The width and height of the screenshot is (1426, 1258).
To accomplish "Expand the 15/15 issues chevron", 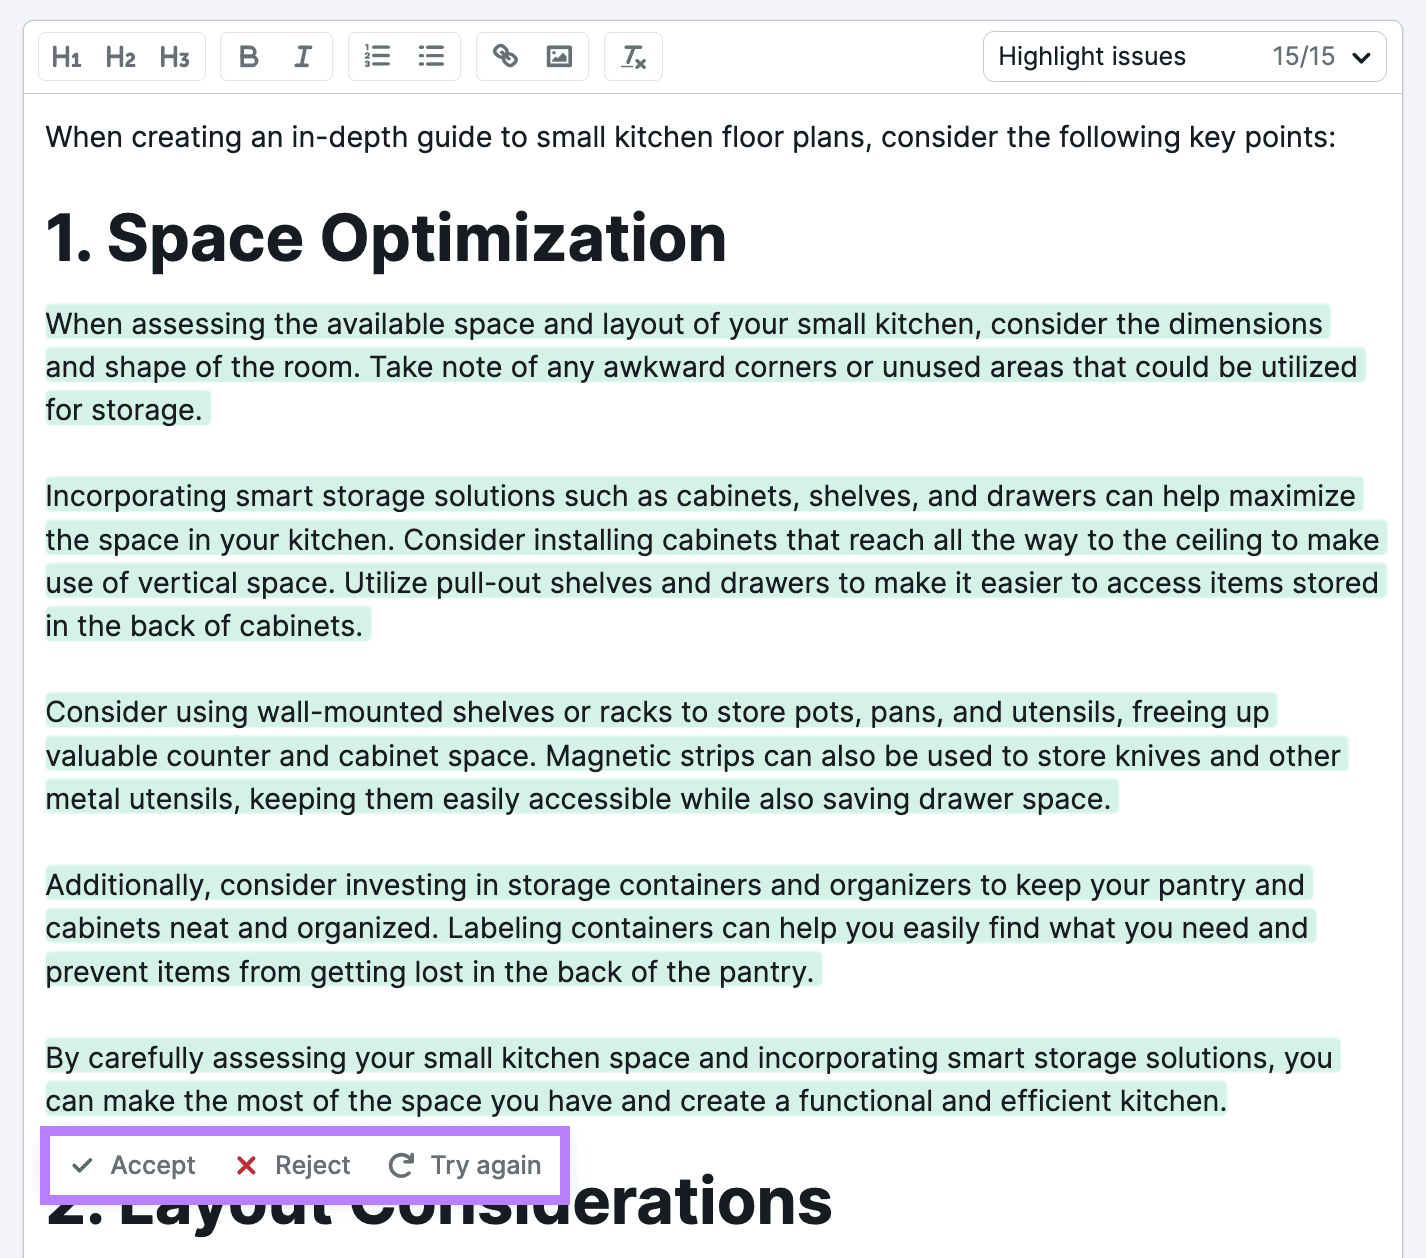I will (1360, 58).
